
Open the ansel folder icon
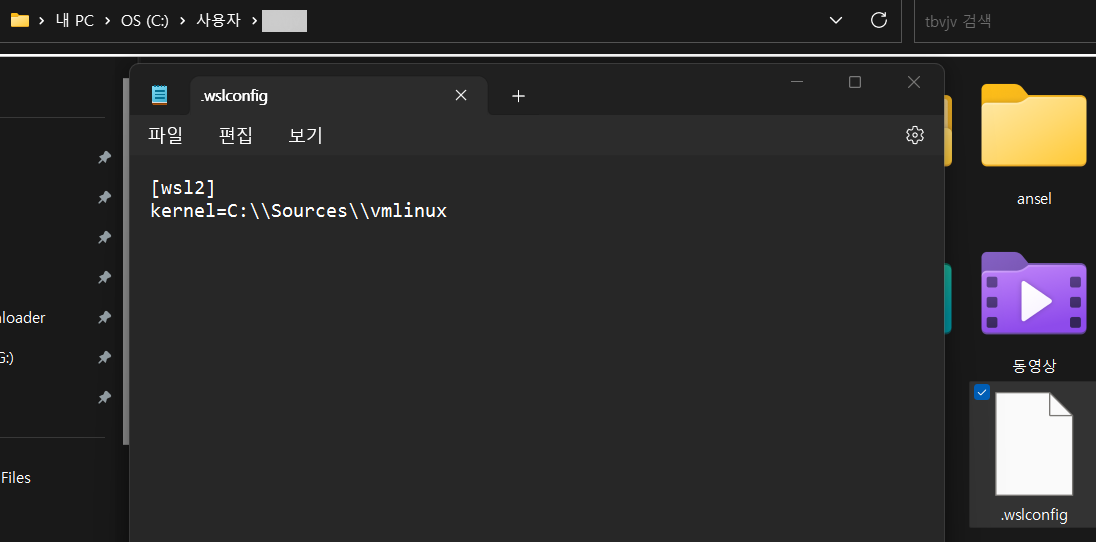pos(1033,127)
